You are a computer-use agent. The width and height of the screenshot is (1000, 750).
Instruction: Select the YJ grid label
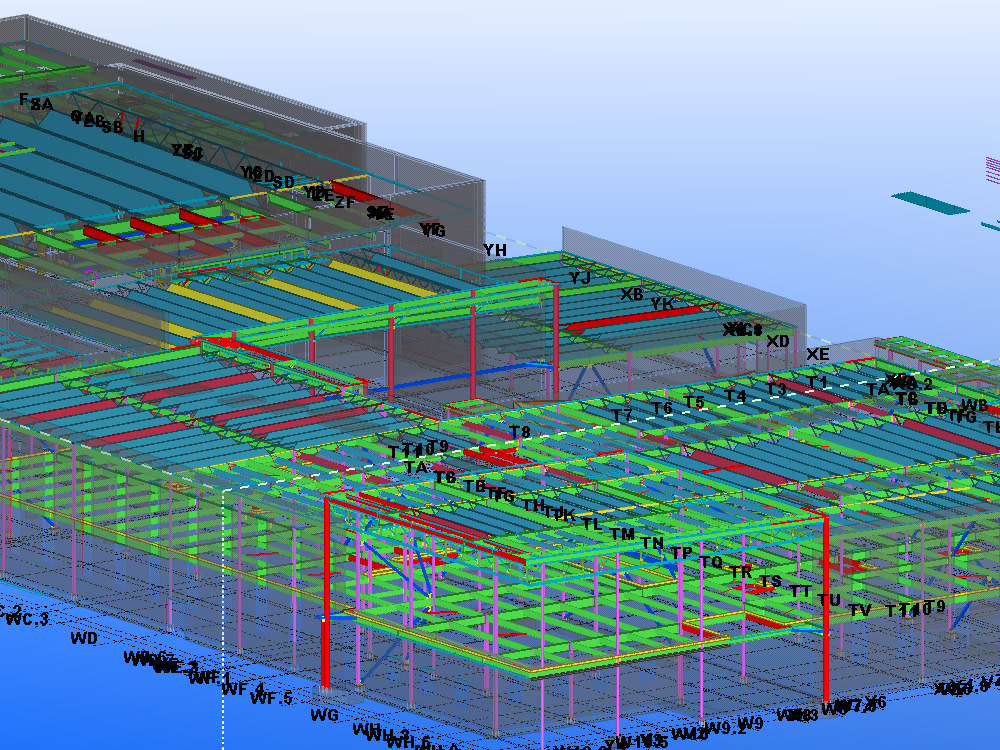(x=580, y=277)
